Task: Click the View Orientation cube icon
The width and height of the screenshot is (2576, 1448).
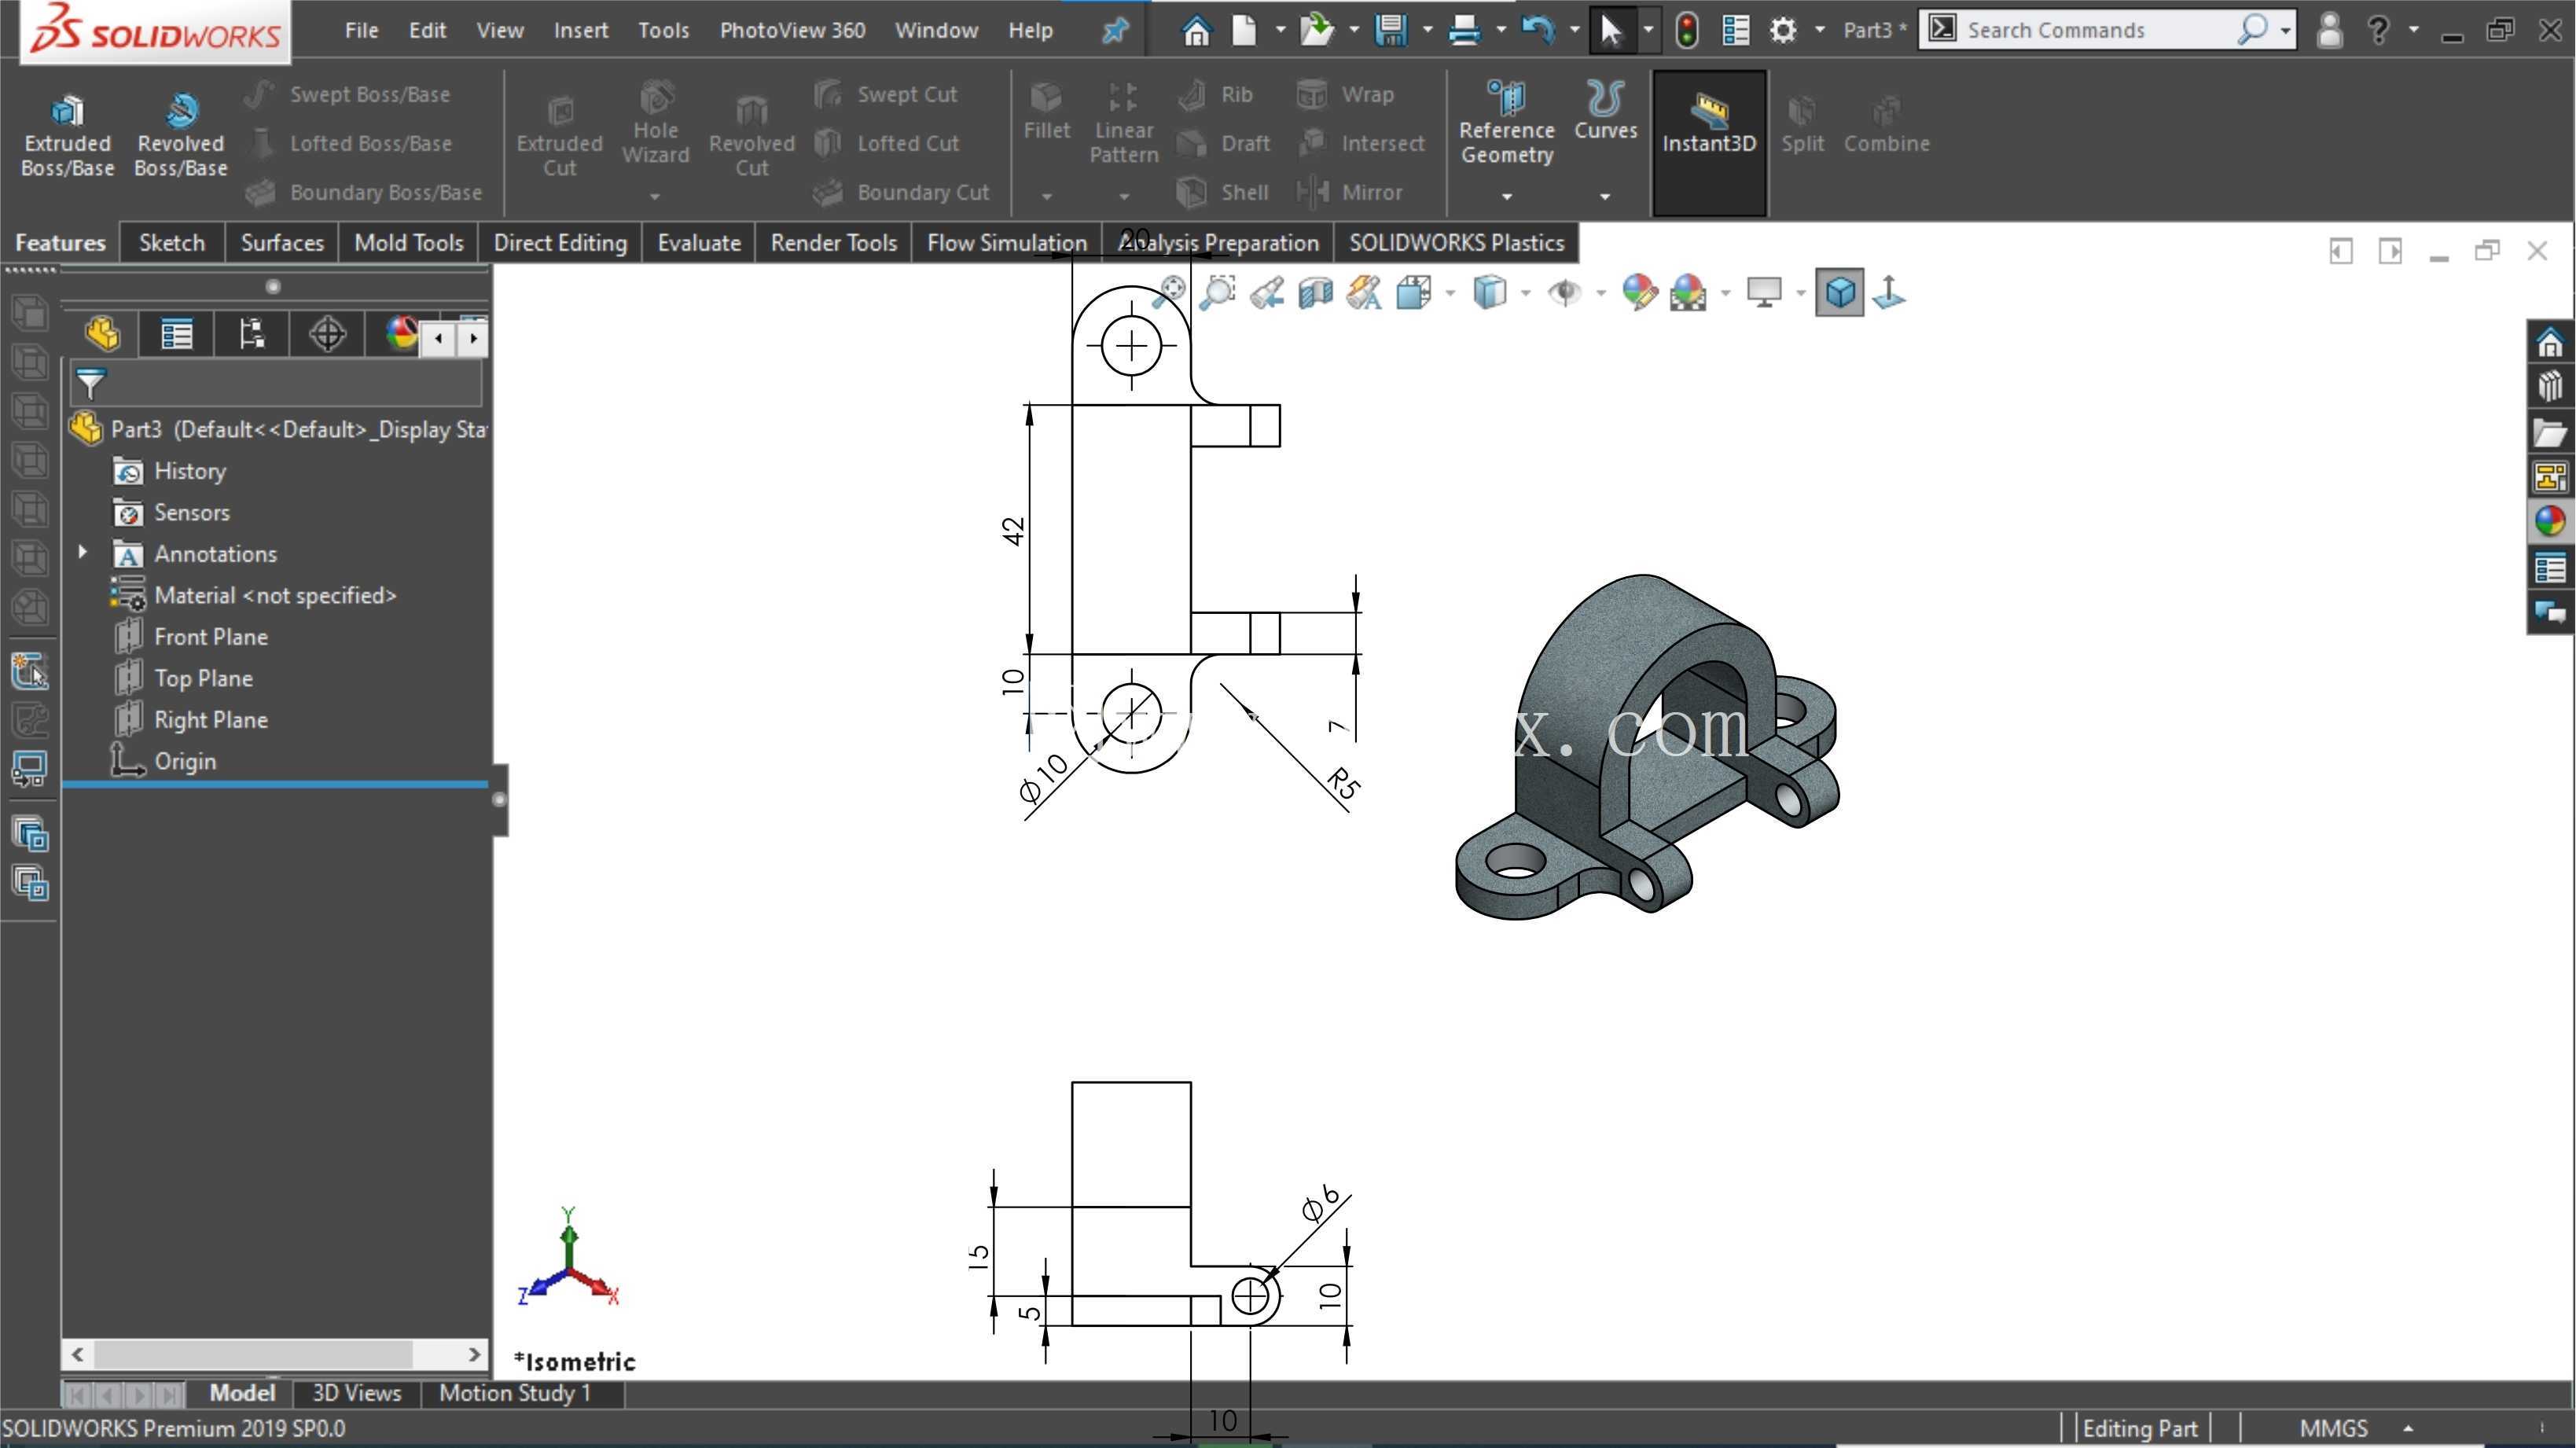Action: 1414,292
